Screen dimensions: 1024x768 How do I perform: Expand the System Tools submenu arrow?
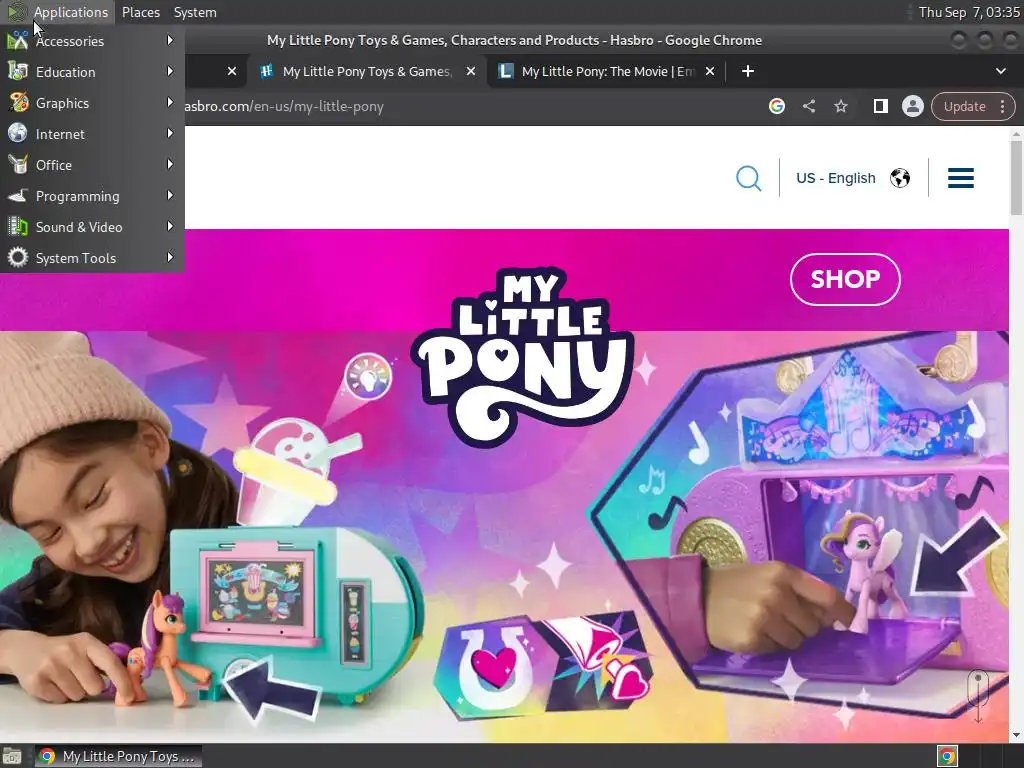170,257
